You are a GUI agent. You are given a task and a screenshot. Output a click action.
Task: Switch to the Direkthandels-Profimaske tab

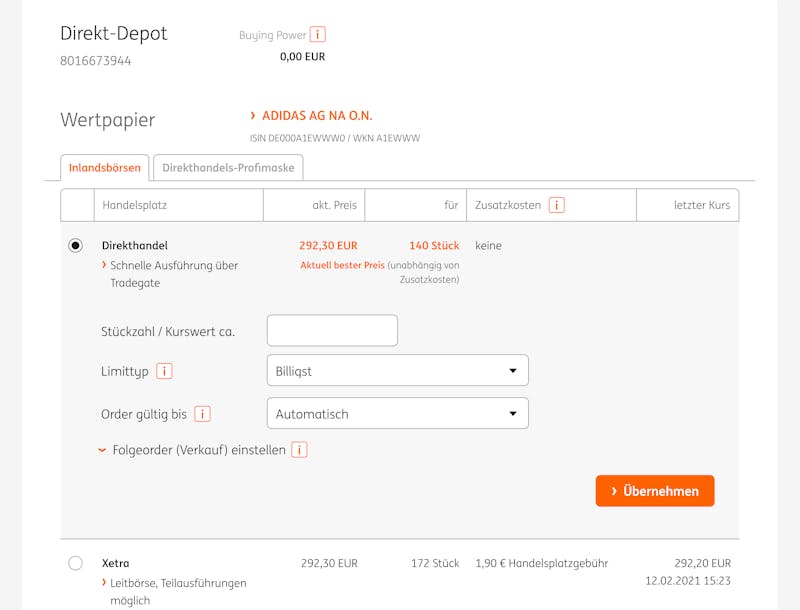tap(228, 168)
